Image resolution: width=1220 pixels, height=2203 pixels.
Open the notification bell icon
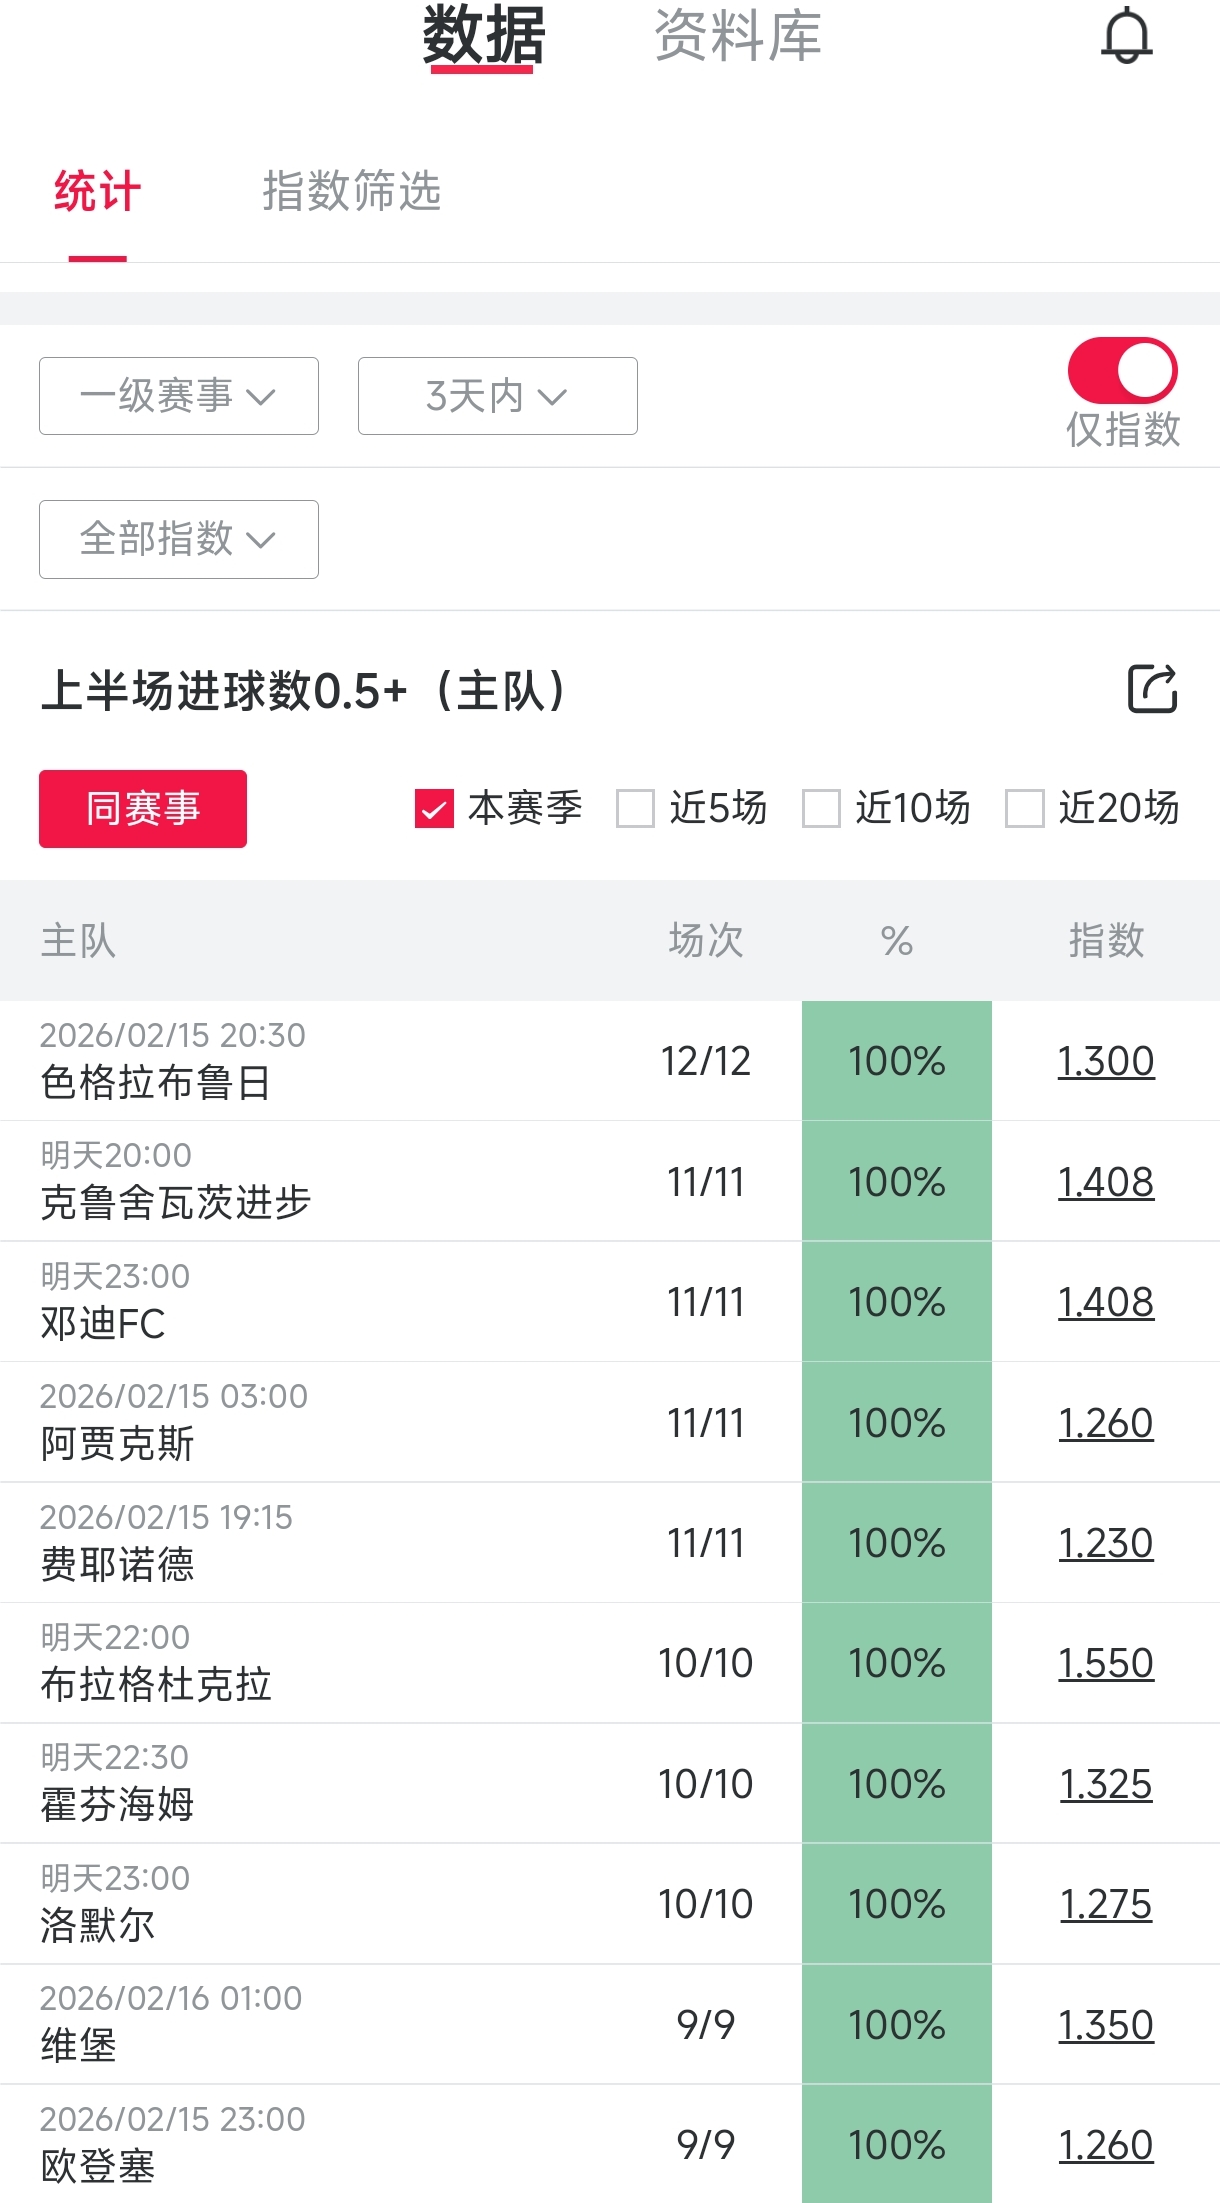(x=1126, y=37)
